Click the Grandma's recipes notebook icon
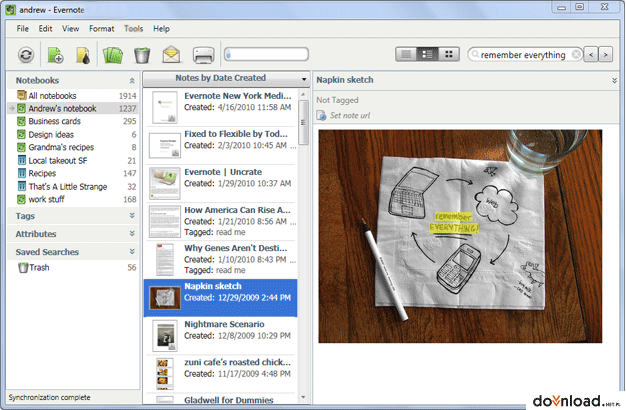This screenshot has height=410, width=626. [22, 147]
